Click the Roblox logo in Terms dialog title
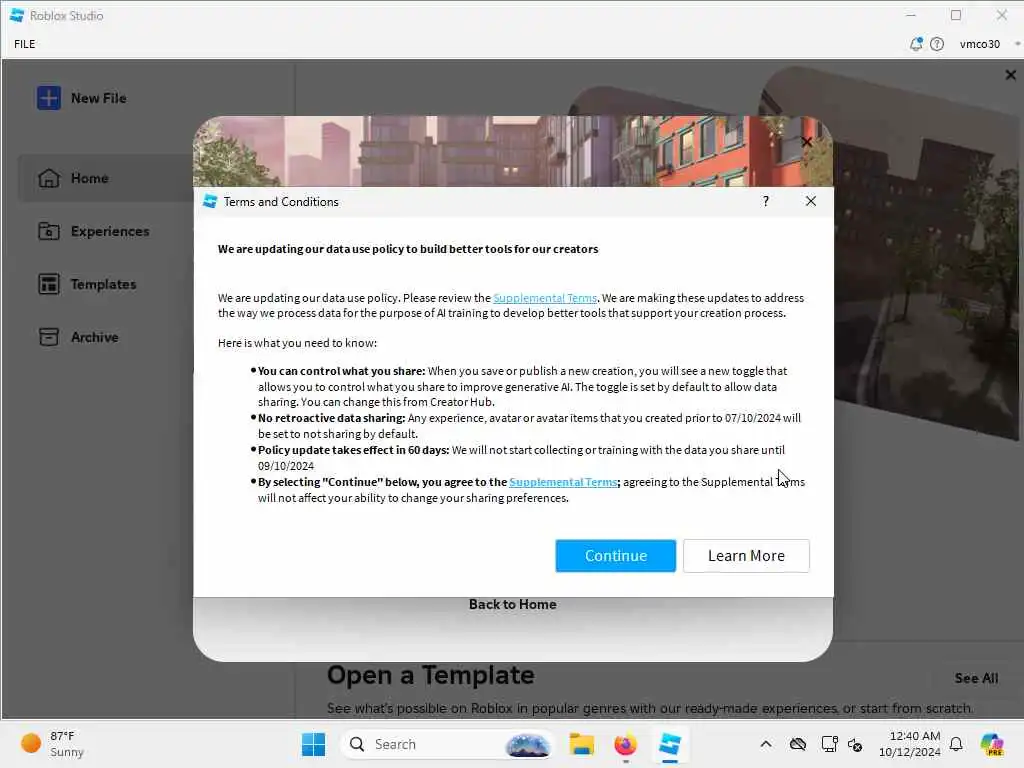The width and height of the screenshot is (1024, 768). pos(210,201)
